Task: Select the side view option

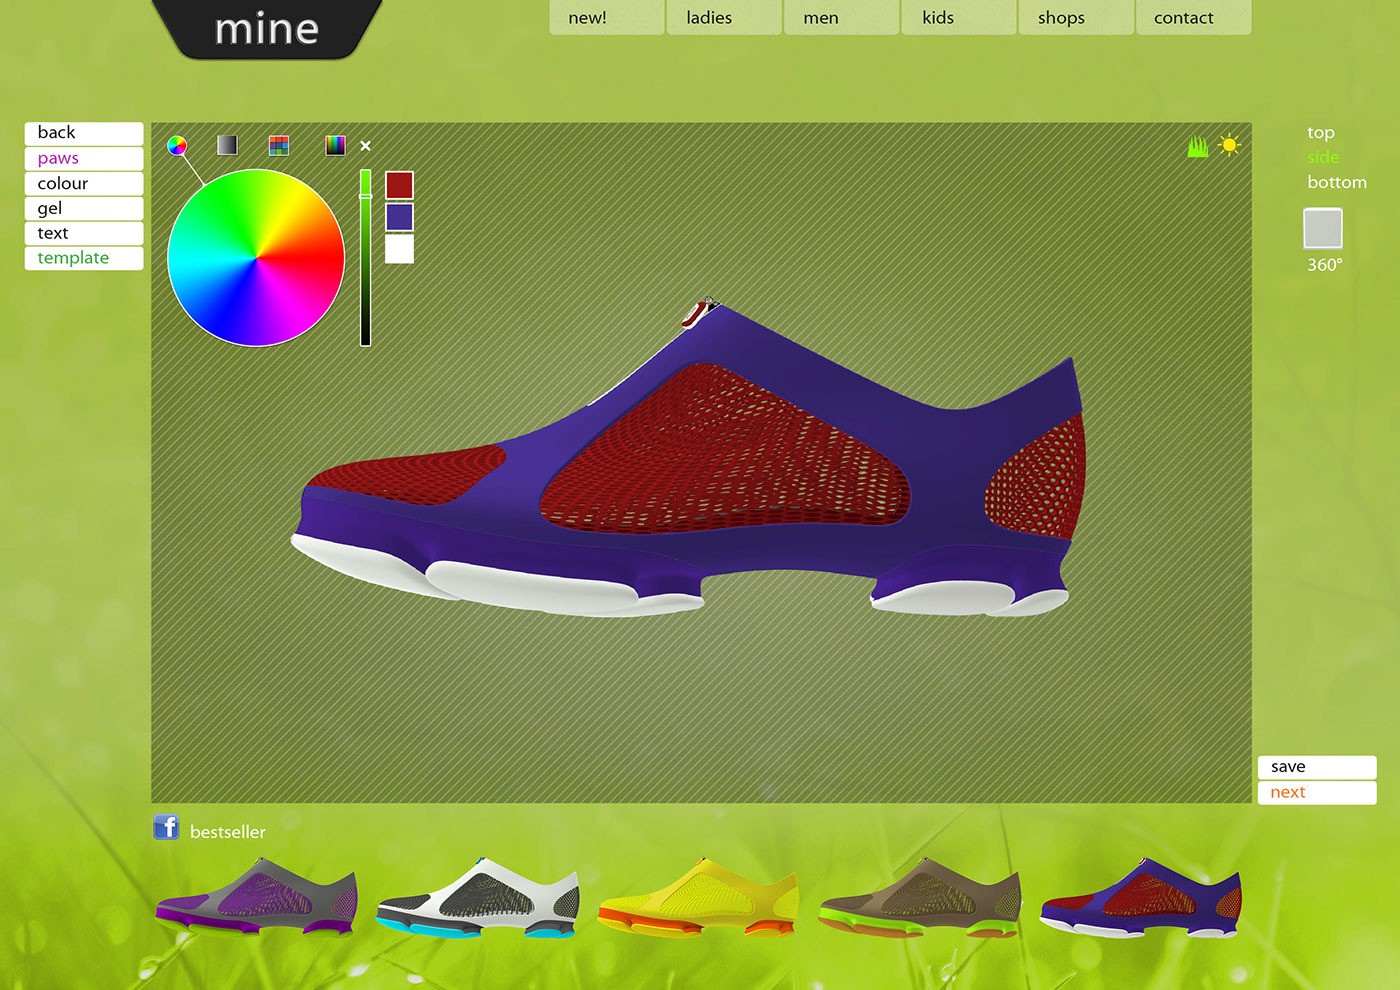Action: [x=1323, y=157]
